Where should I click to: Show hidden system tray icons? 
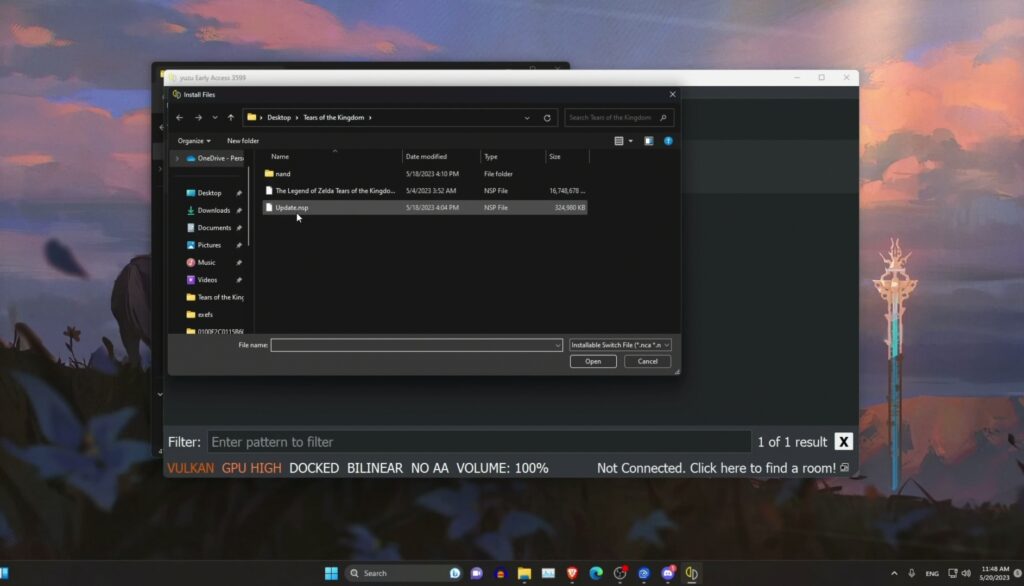tap(894, 573)
